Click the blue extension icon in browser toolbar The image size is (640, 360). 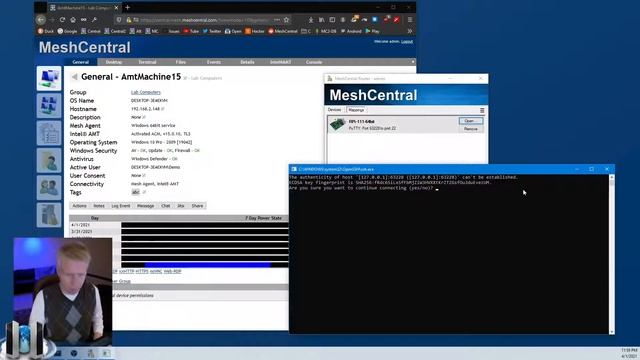pos(375,20)
